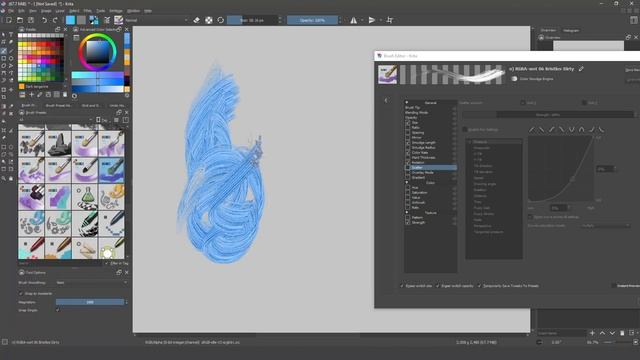Select the Text tool in toolbox
640x360 pixels.
click(x=11, y=35)
